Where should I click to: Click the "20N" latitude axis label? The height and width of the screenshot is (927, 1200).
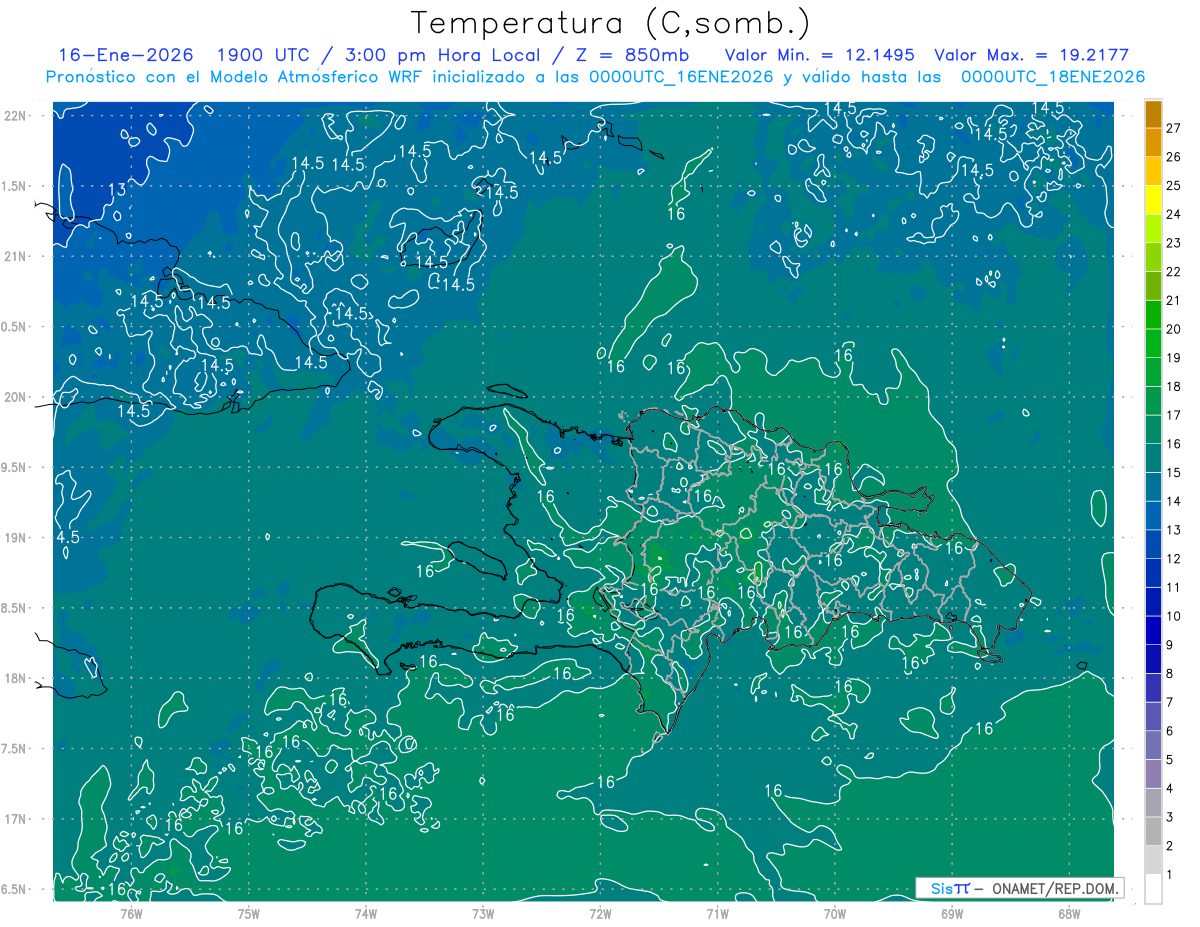[x=15, y=397]
